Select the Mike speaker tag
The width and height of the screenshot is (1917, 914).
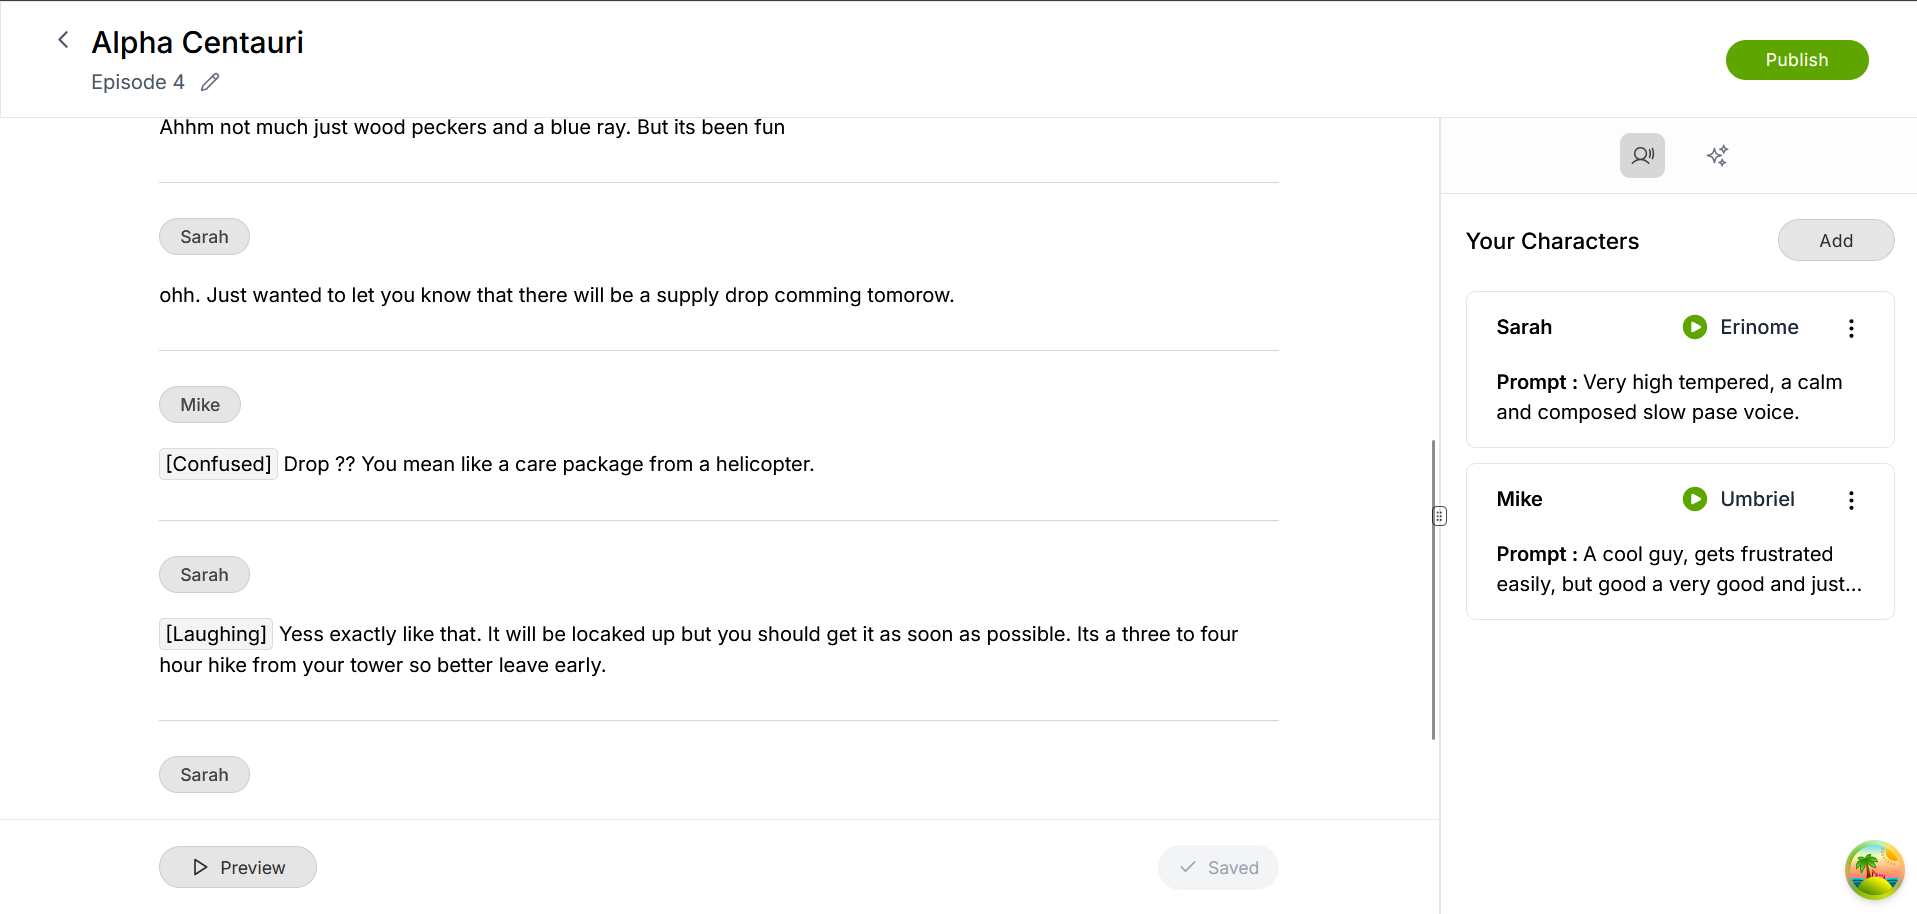[200, 405]
